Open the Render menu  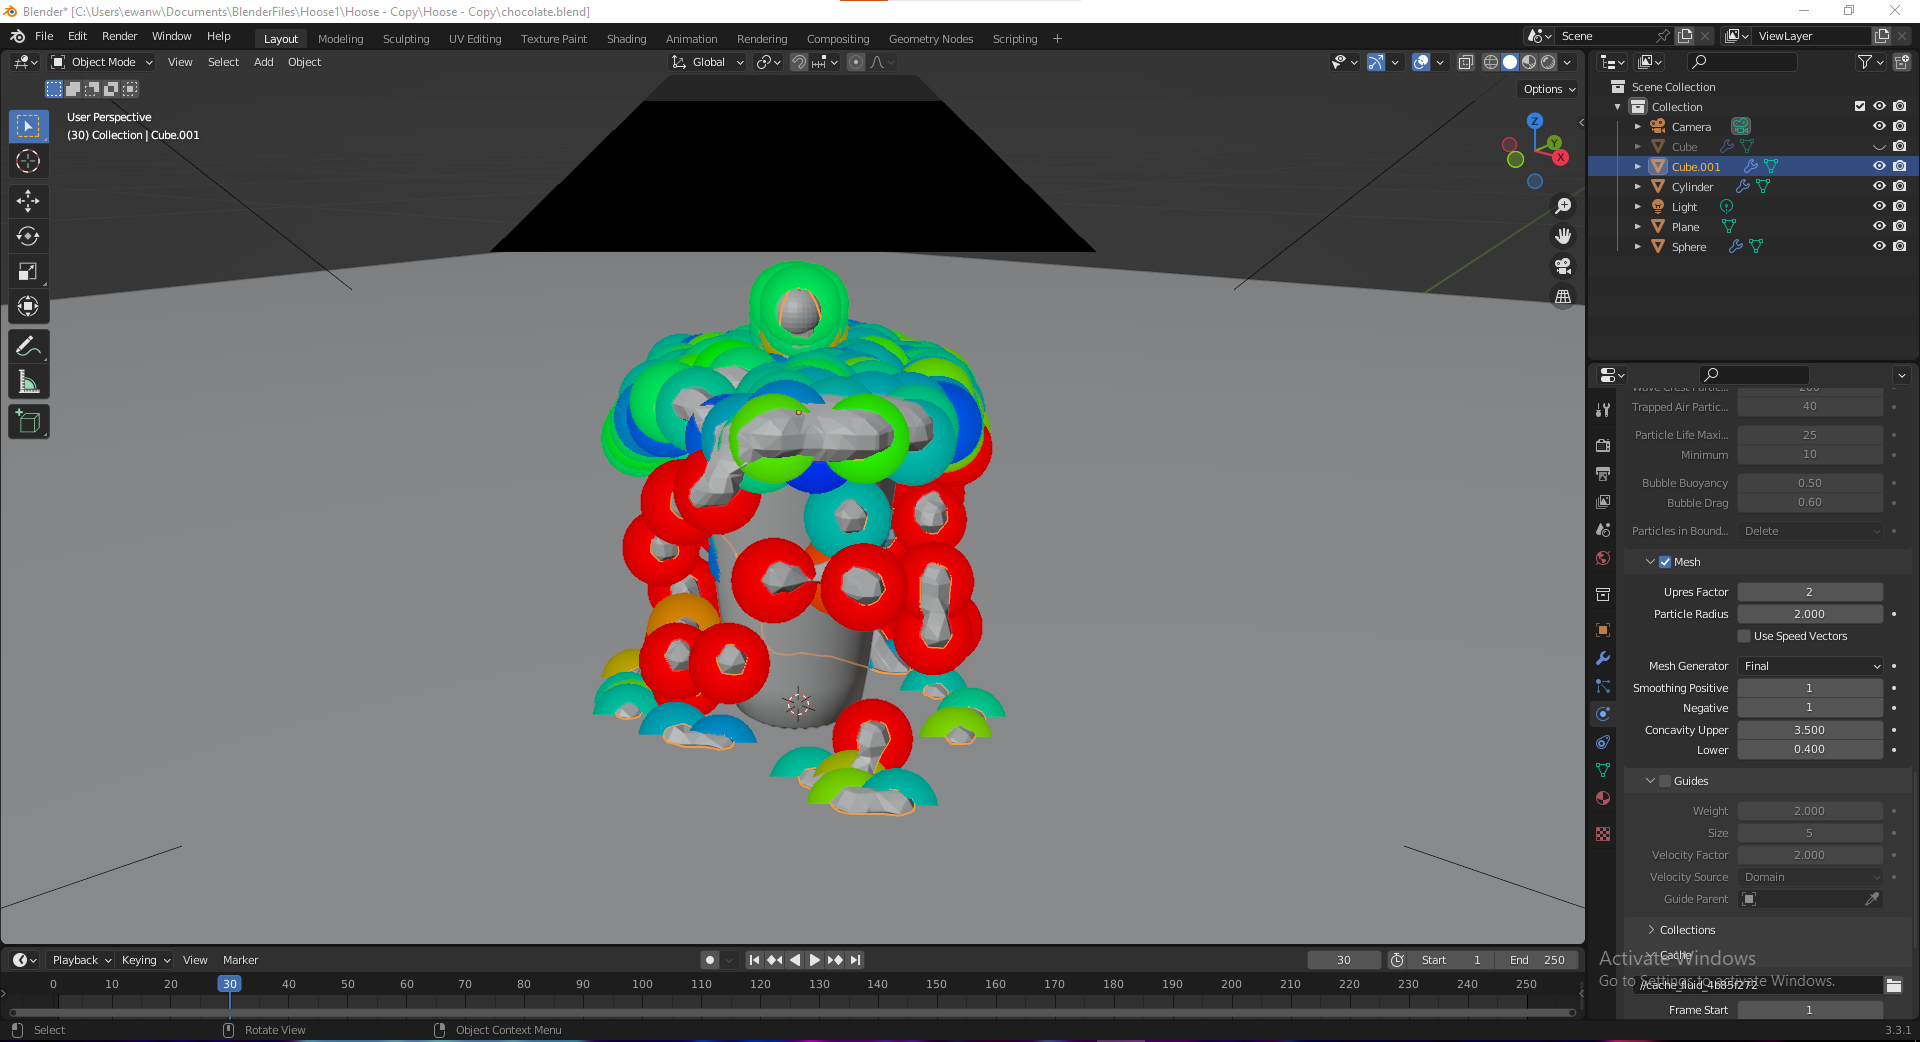click(x=119, y=36)
